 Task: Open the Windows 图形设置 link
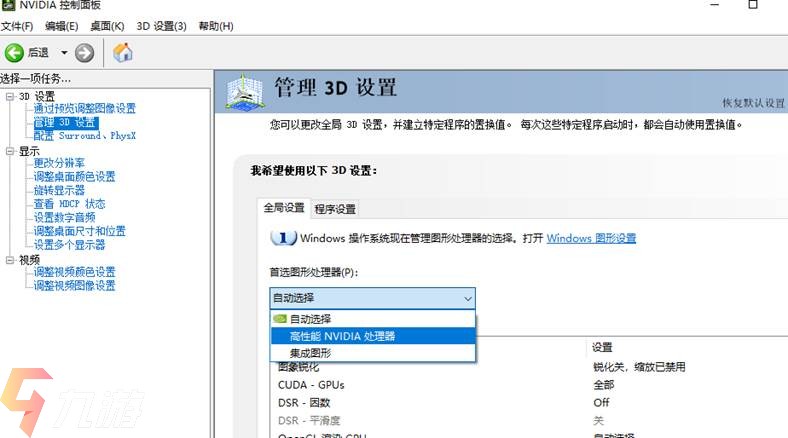tap(591, 238)
